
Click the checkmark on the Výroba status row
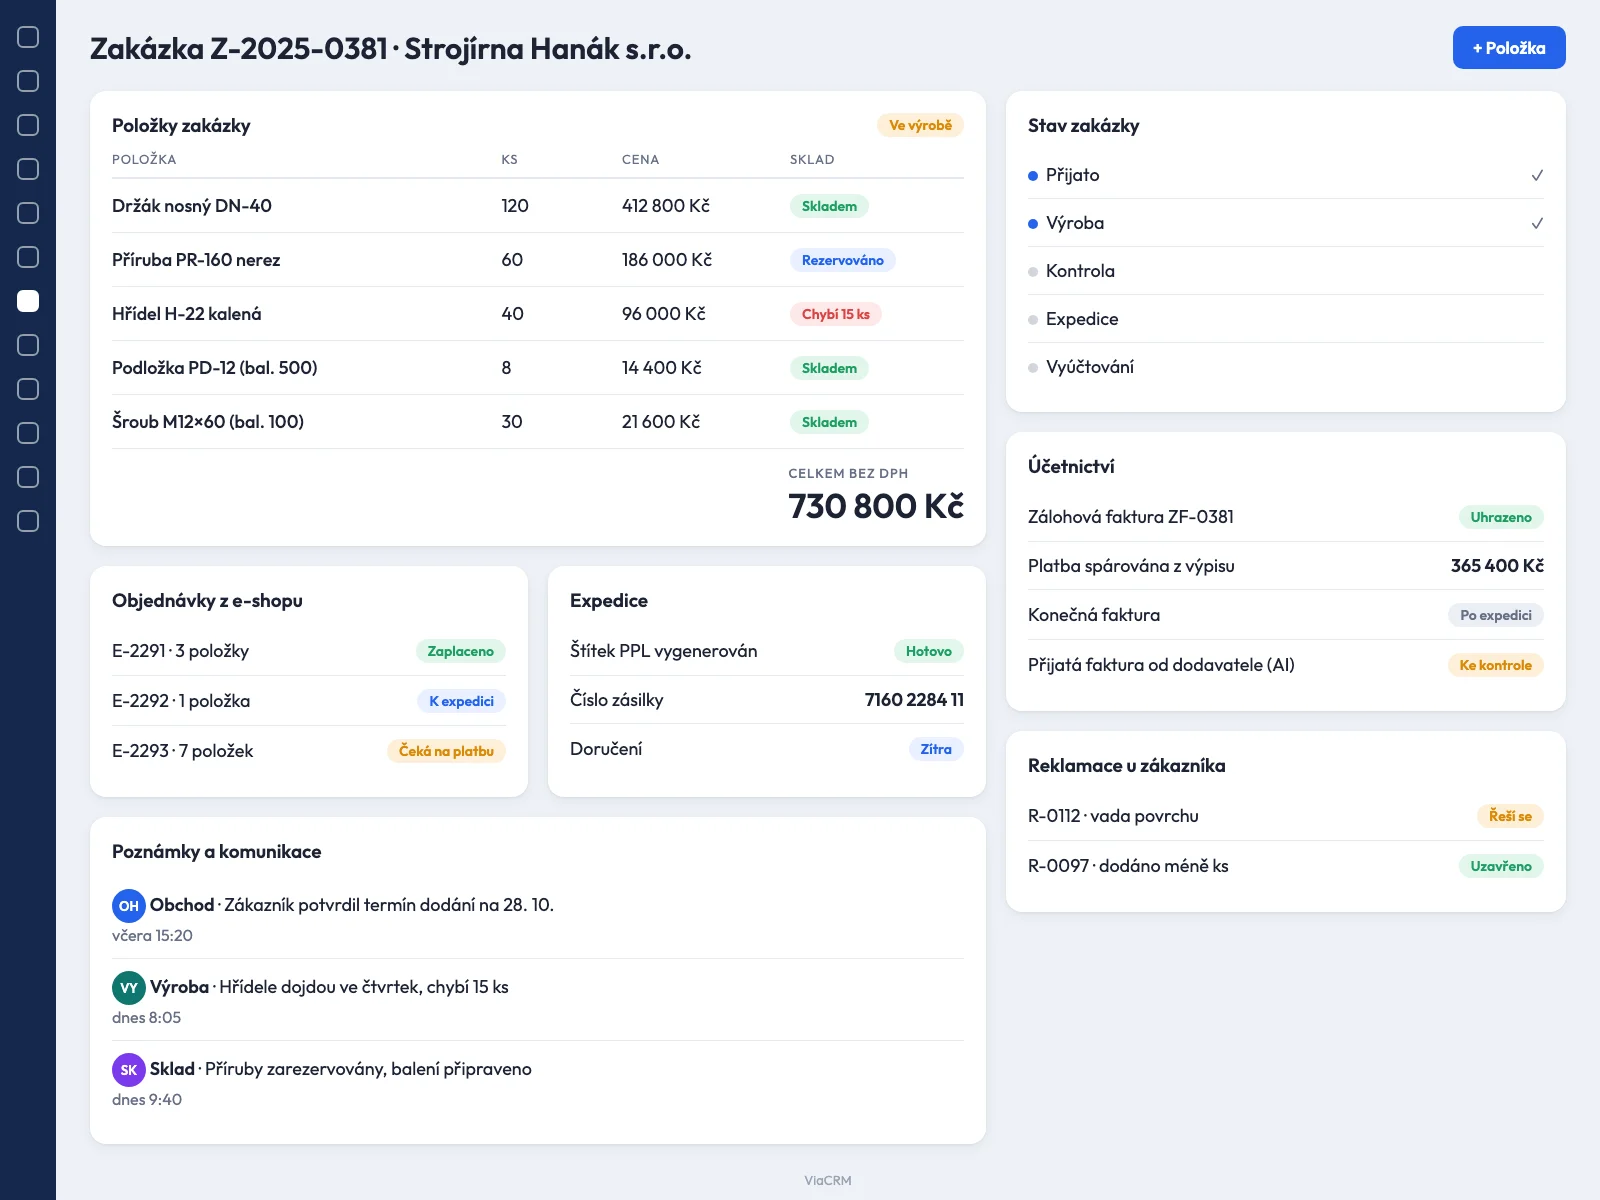(x=1537, y=223)
